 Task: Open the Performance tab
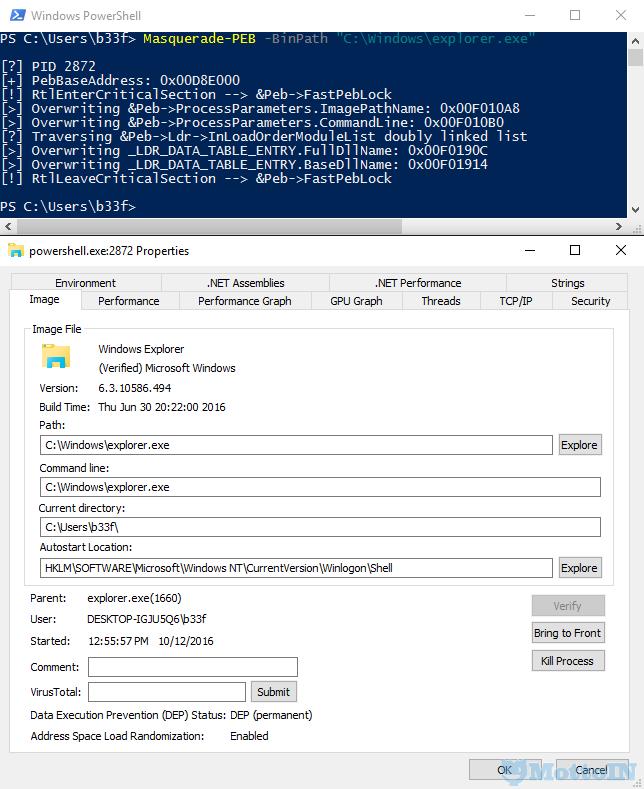click(129, 301)
